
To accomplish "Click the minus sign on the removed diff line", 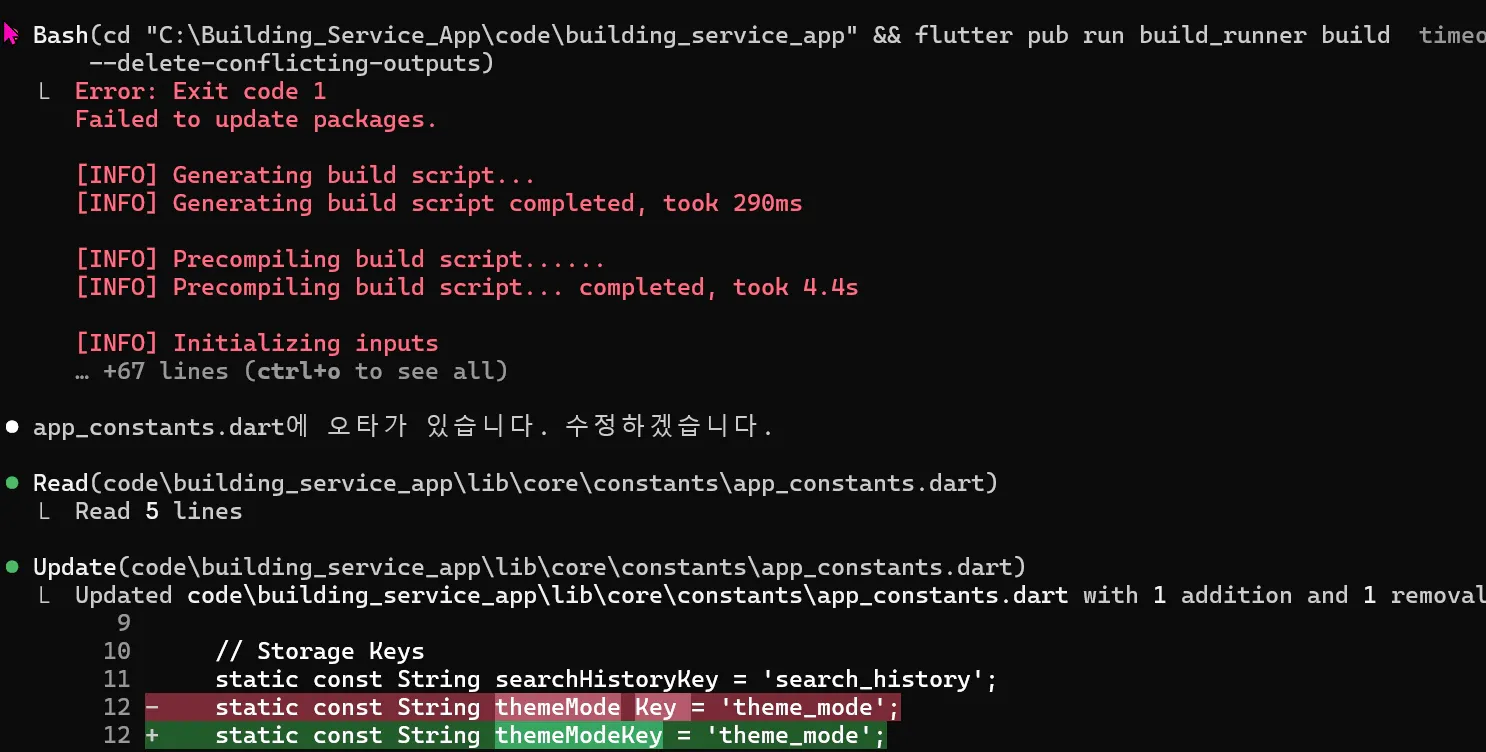I will (x=152, y=708).
